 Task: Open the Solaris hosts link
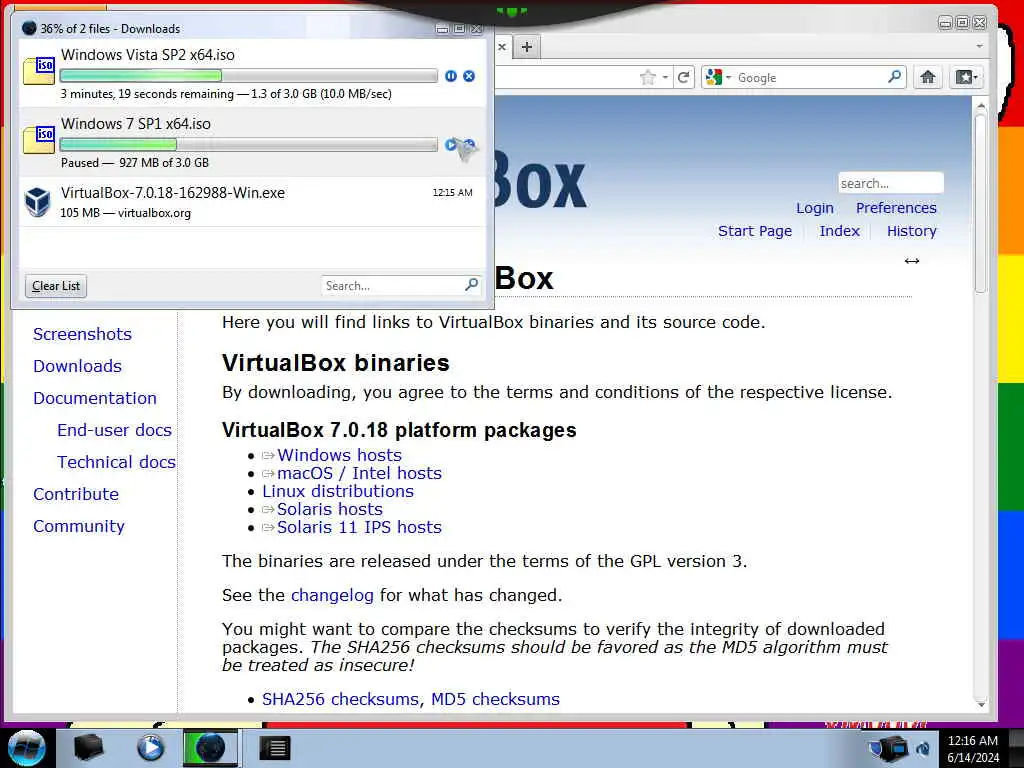[x=329, y=509]
